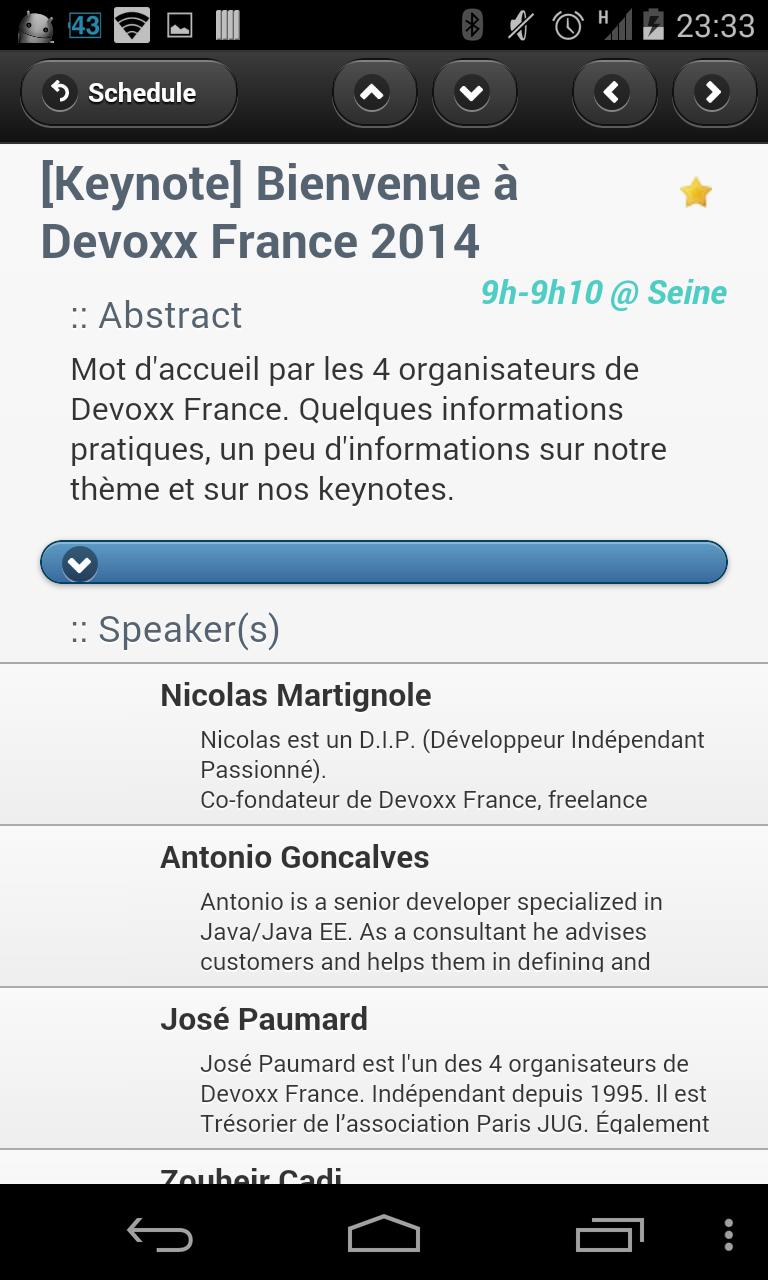Tap the keynote title heading
The image size is (768, 1280).
pos(280,212)
